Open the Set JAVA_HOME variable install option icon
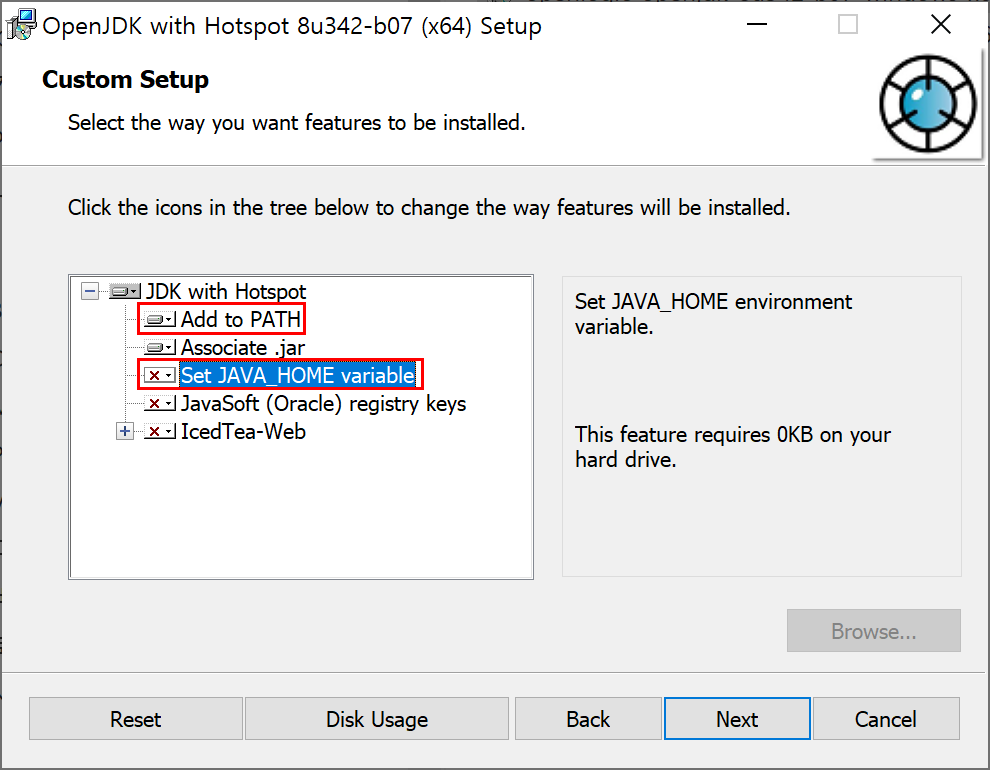 (160, 376)
